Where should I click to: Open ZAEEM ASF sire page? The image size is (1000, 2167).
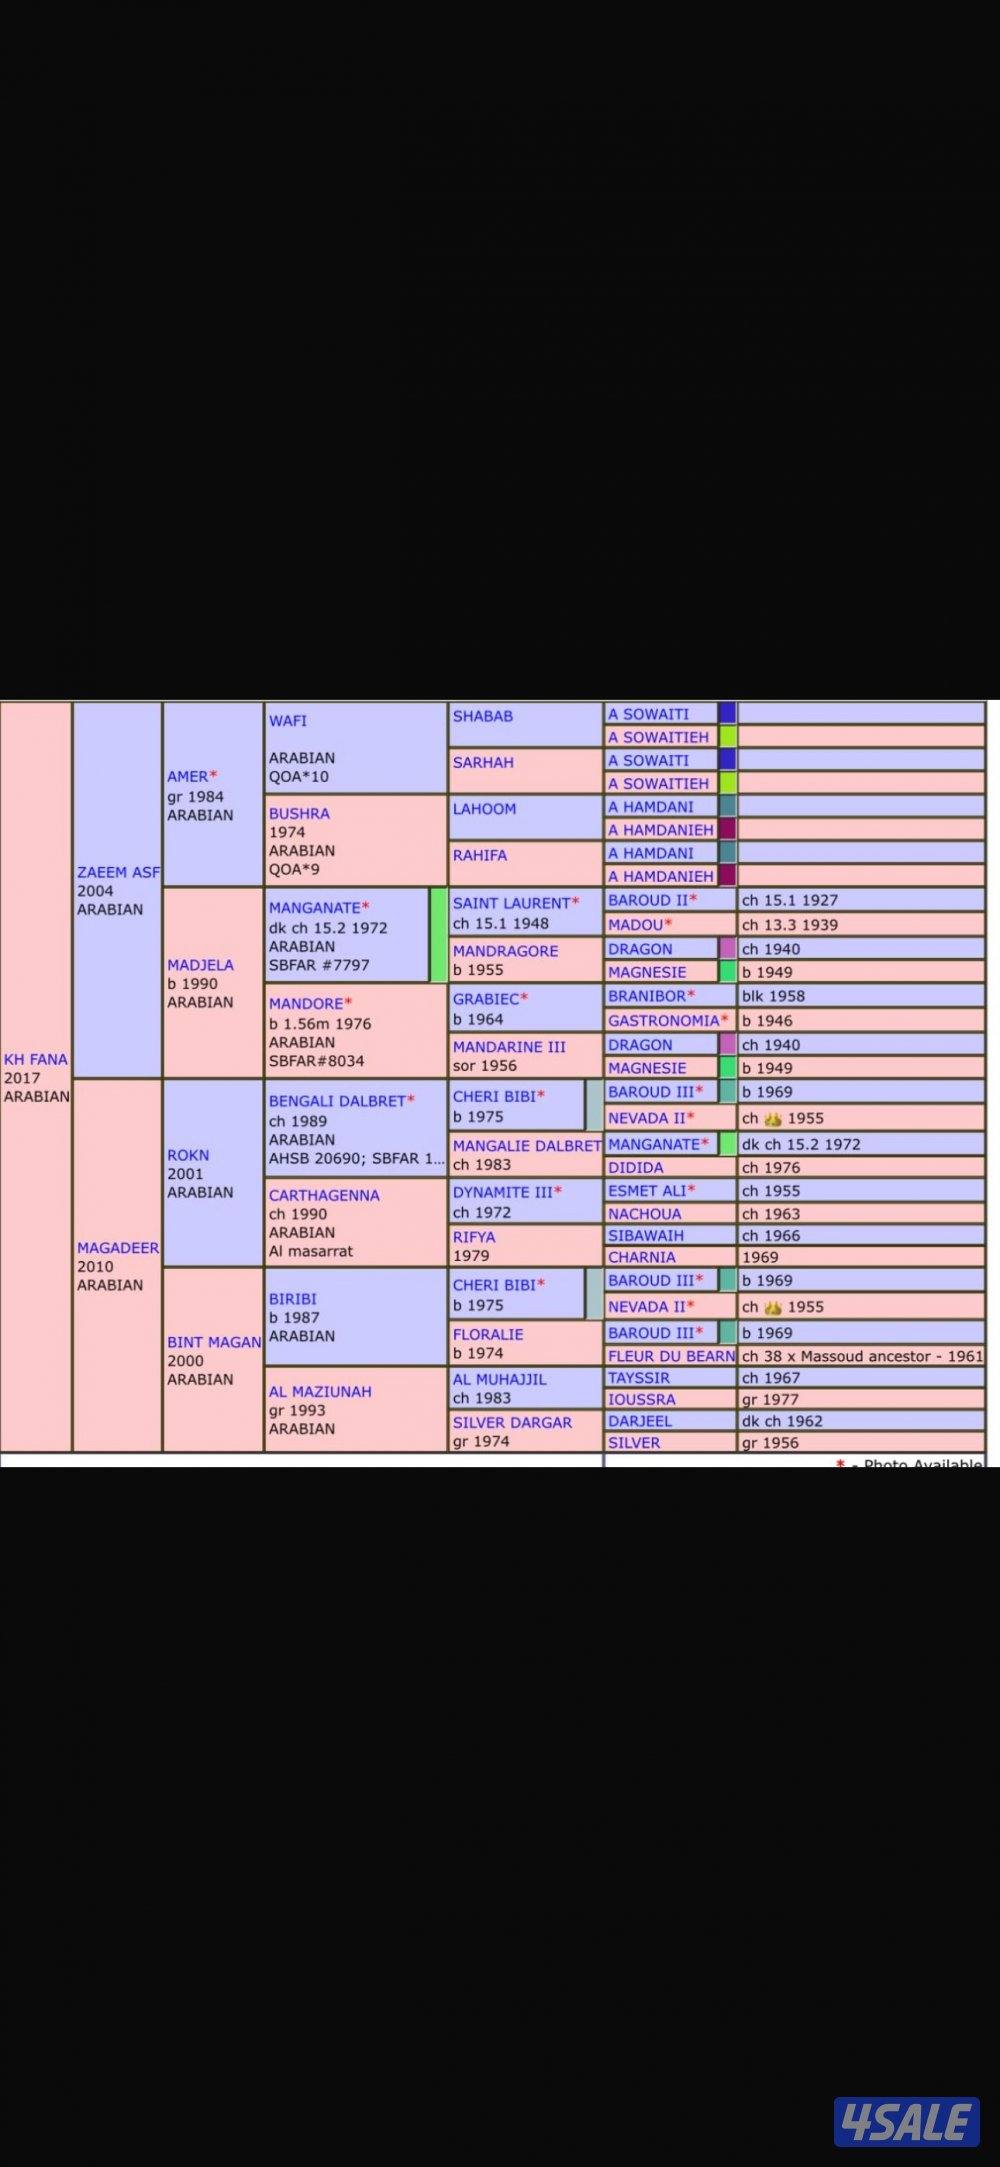pyautogui.click(x=117, y=872)
